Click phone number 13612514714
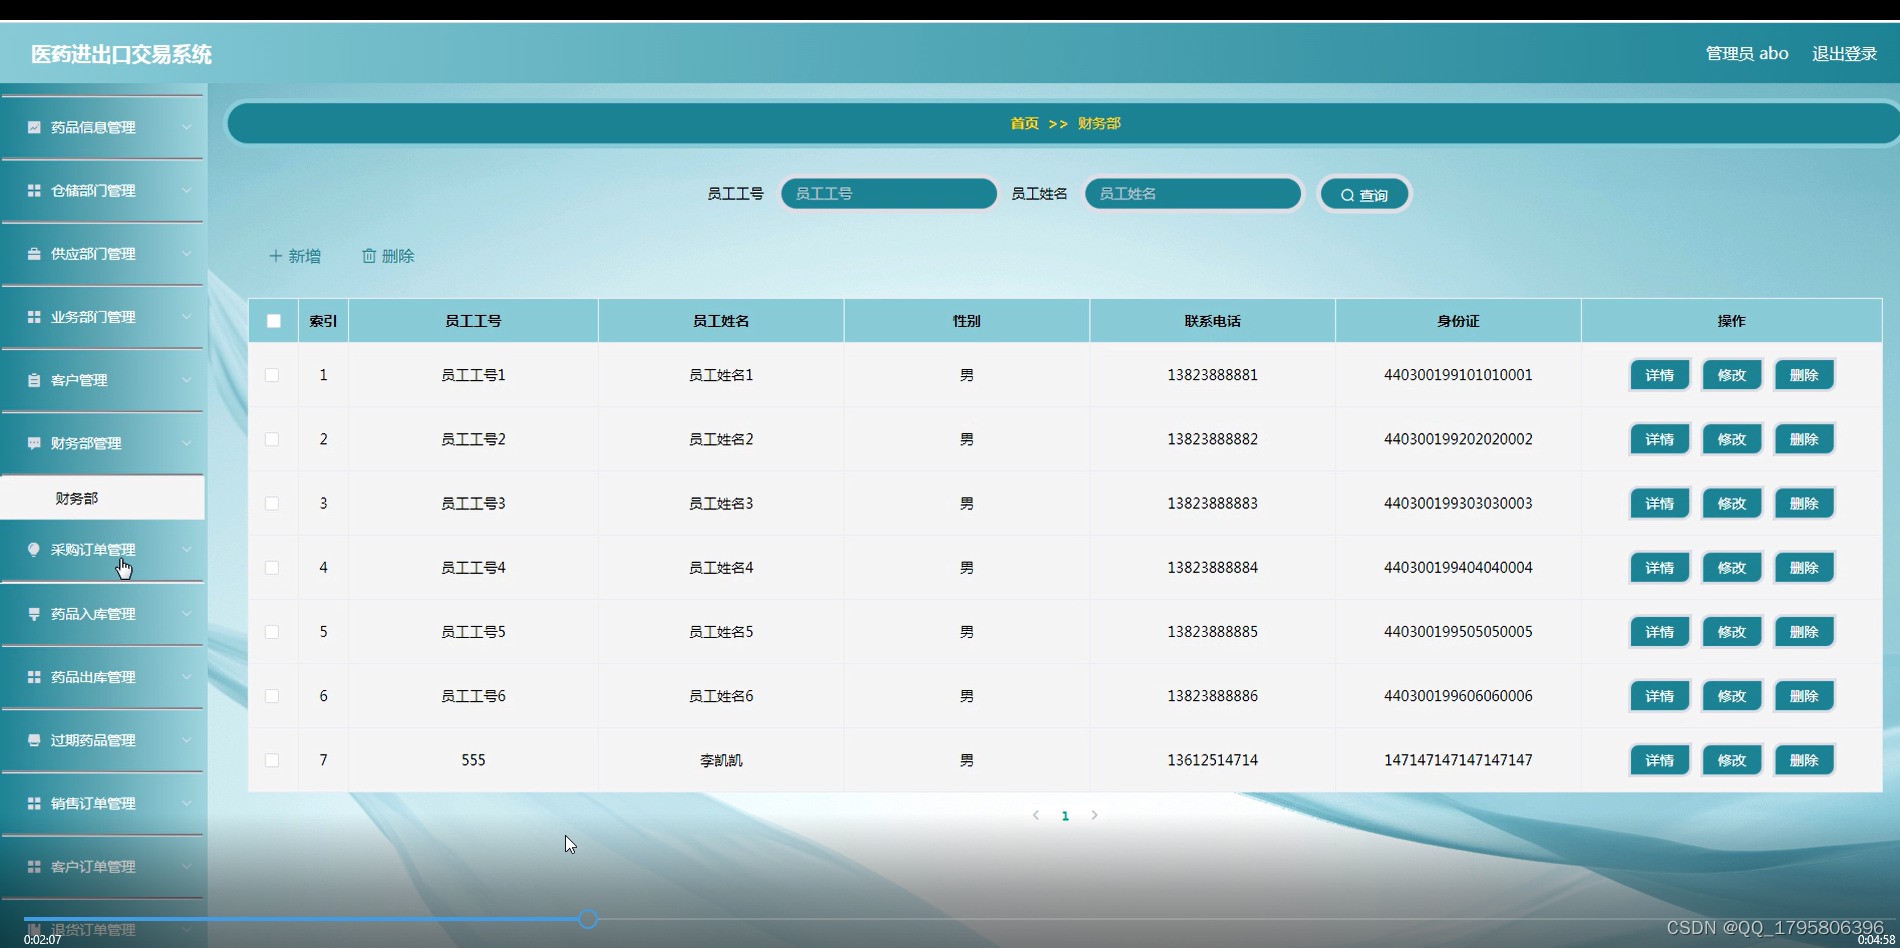This screenshot has height=948, width=1900. (x=1212, y=760)
